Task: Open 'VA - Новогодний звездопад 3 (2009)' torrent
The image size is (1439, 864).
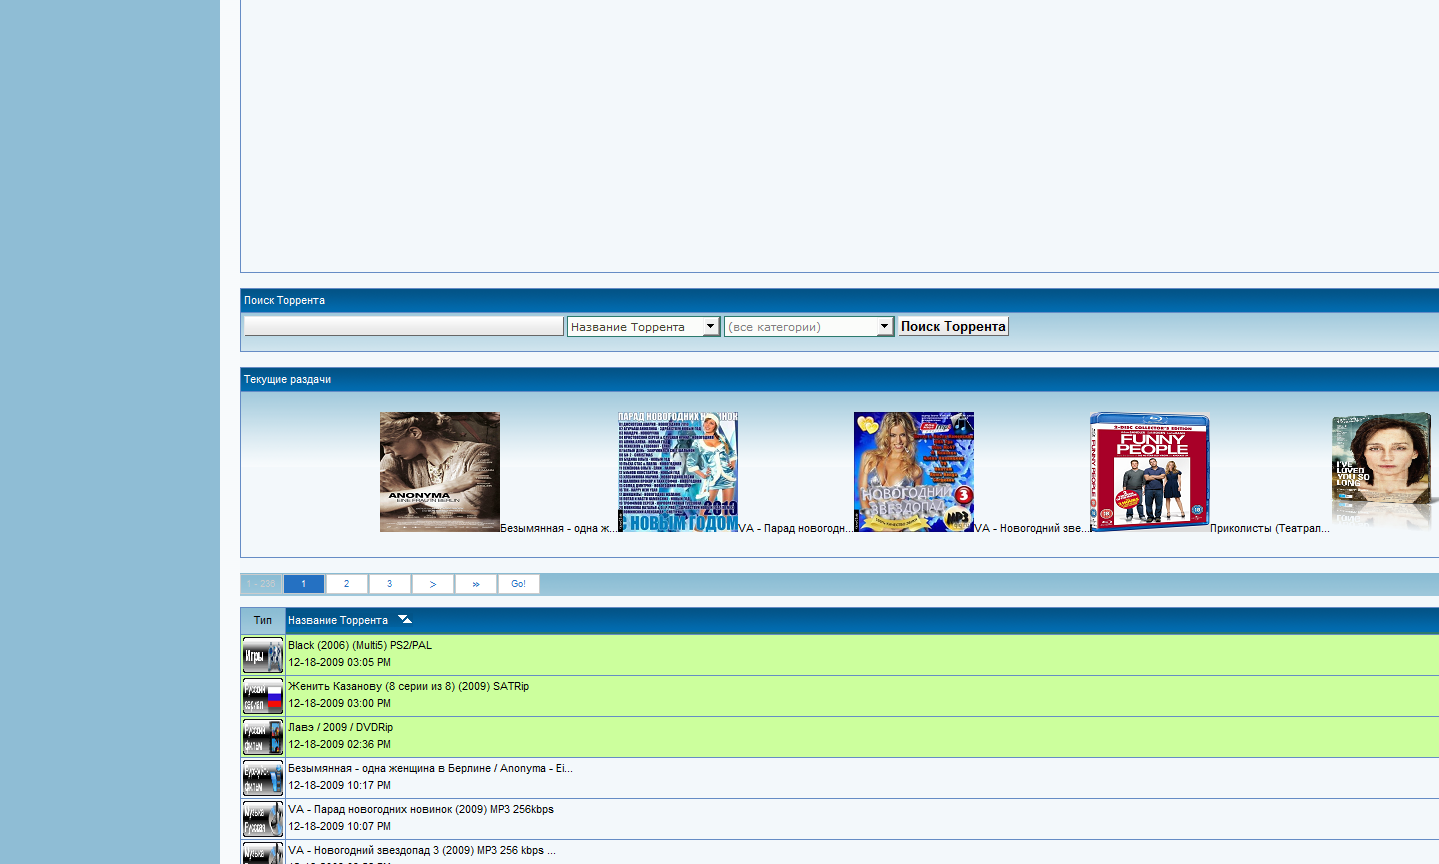Action: (x=422, y=850)
